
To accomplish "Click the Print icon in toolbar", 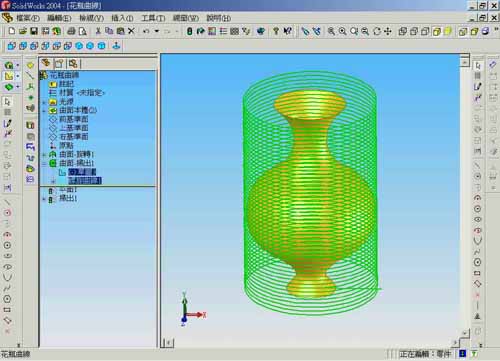I will click(x=71, y=31).
